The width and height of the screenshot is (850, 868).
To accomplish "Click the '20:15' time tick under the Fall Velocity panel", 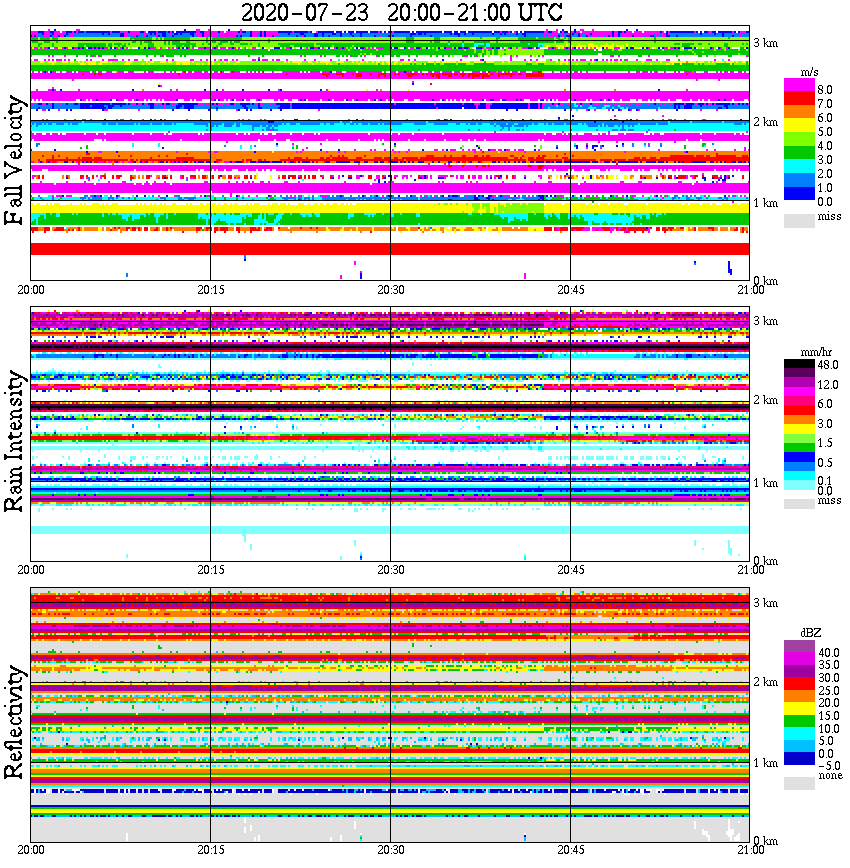I will [211, 290].
